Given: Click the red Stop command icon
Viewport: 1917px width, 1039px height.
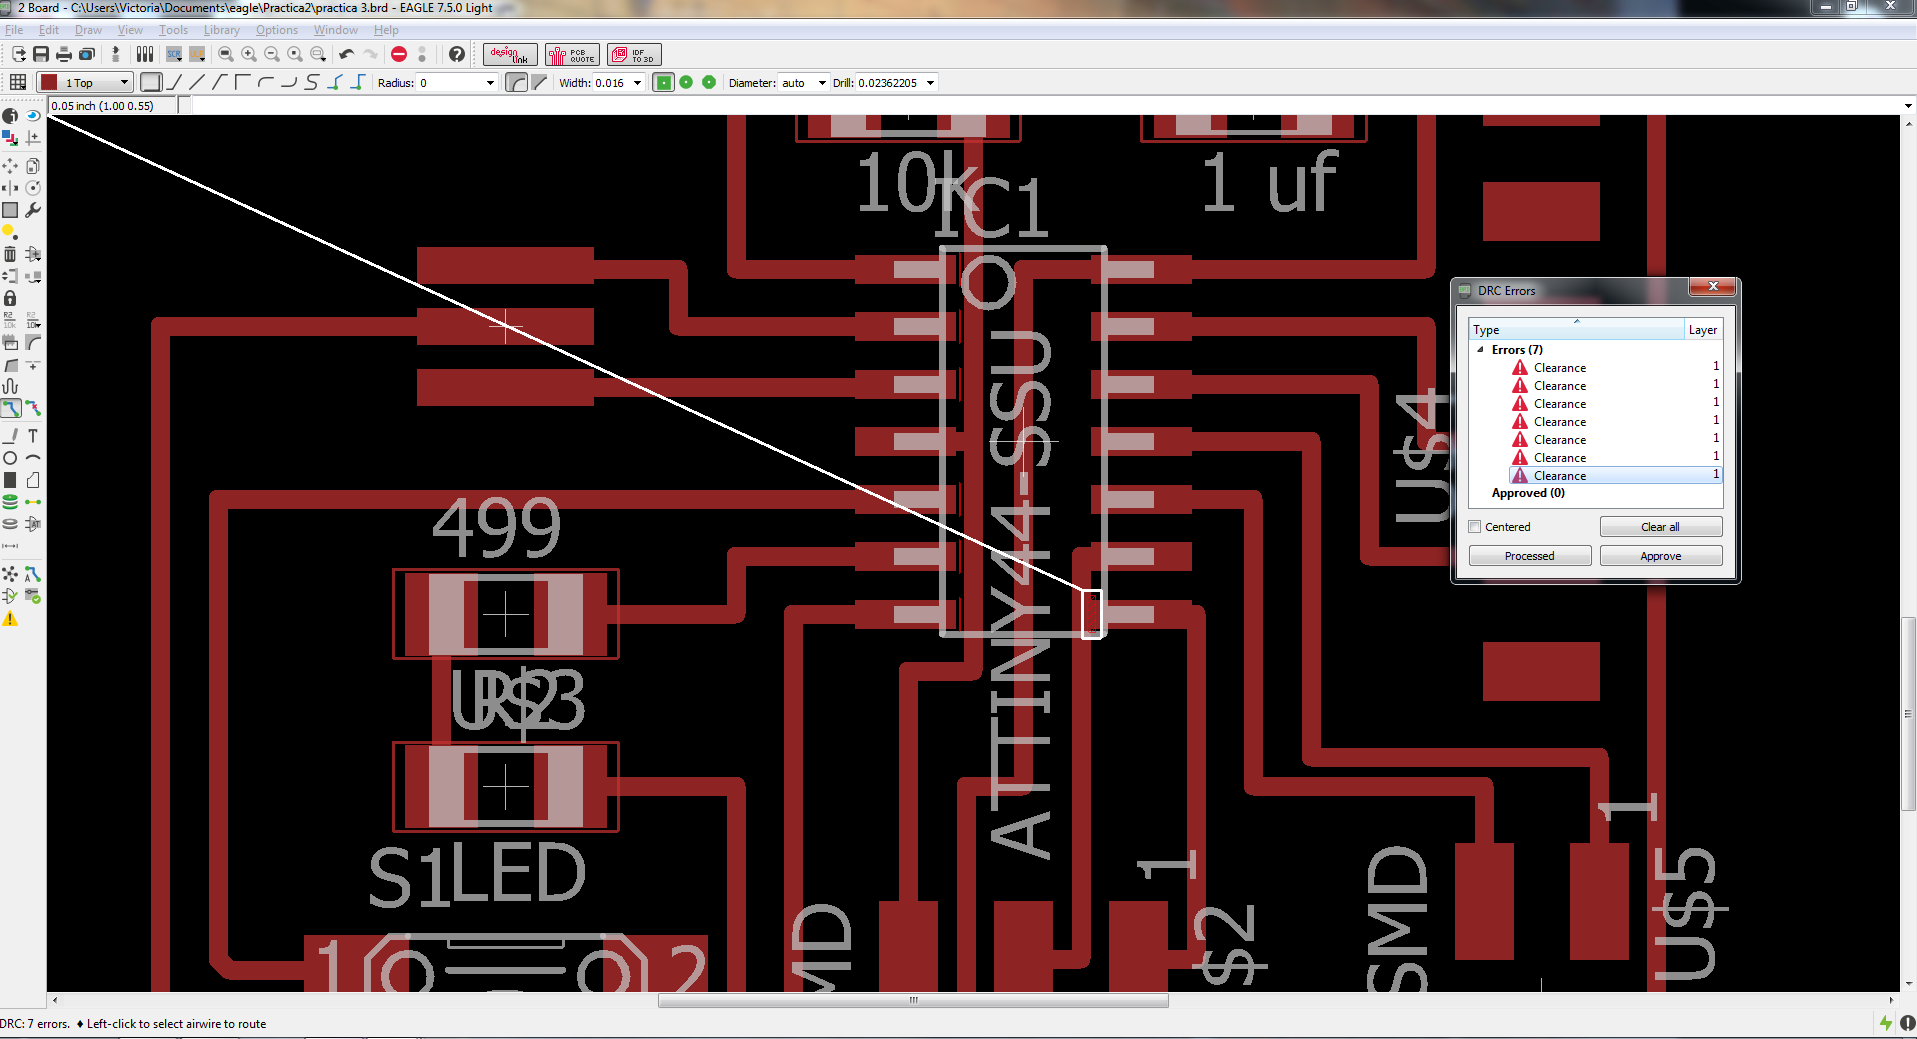Looking at the screenshot, I should 399,54.
